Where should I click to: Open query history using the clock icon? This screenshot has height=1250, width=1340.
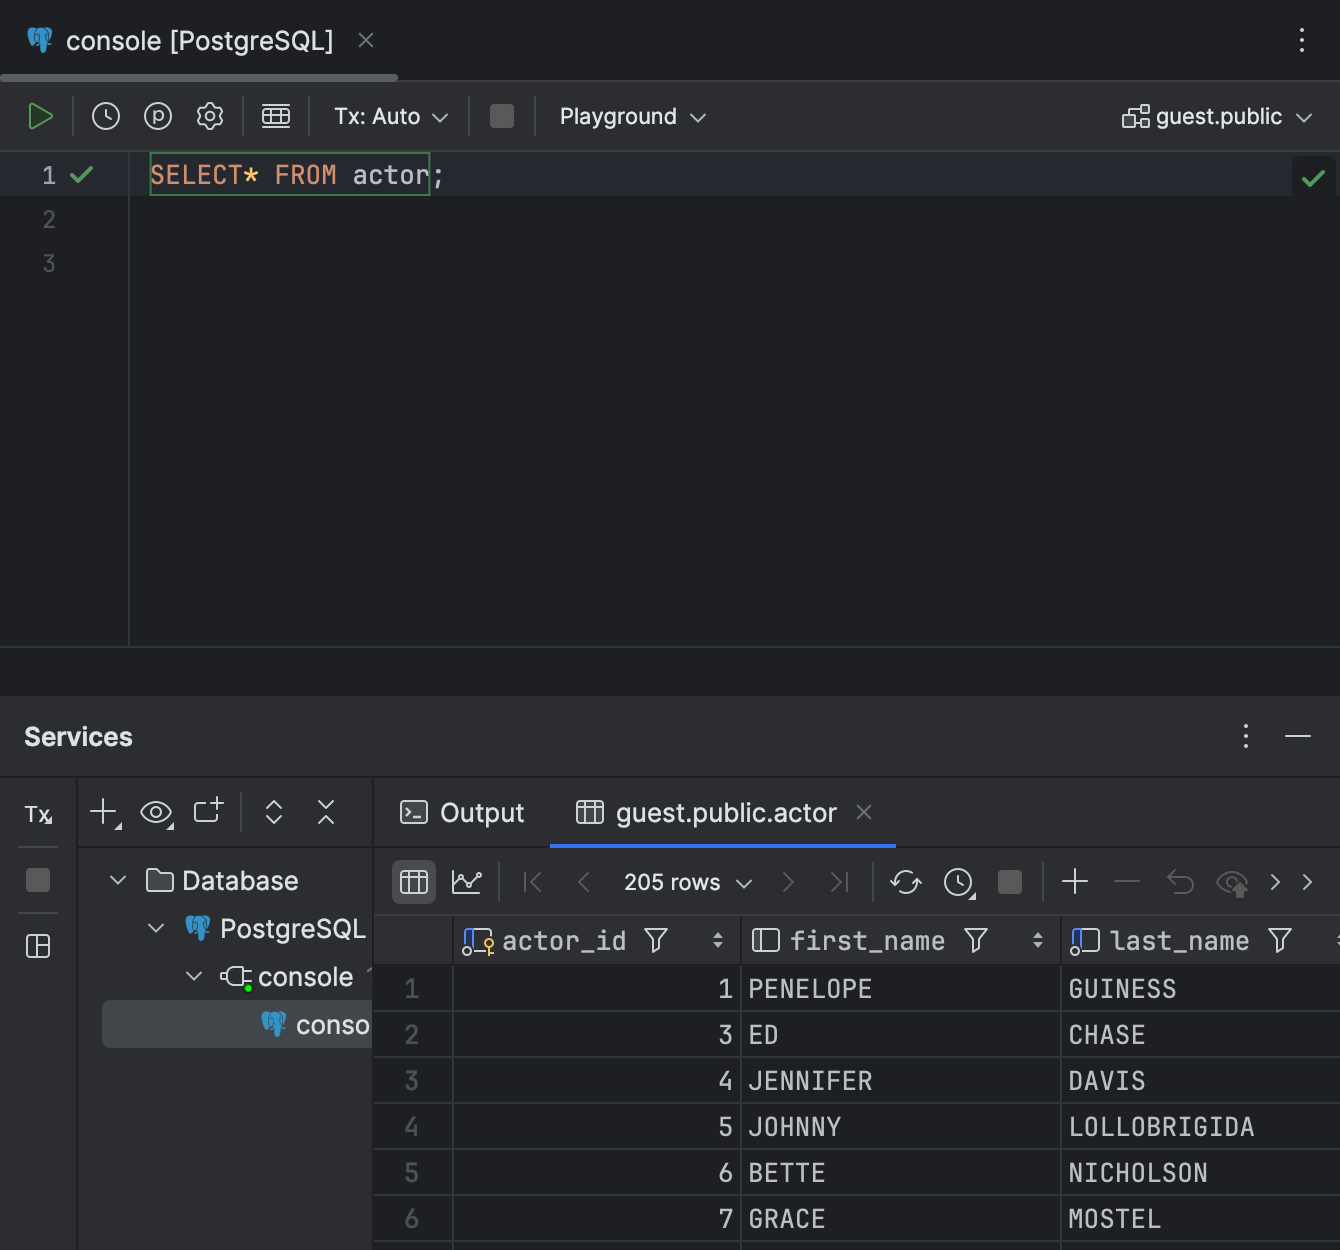point(105,115)
